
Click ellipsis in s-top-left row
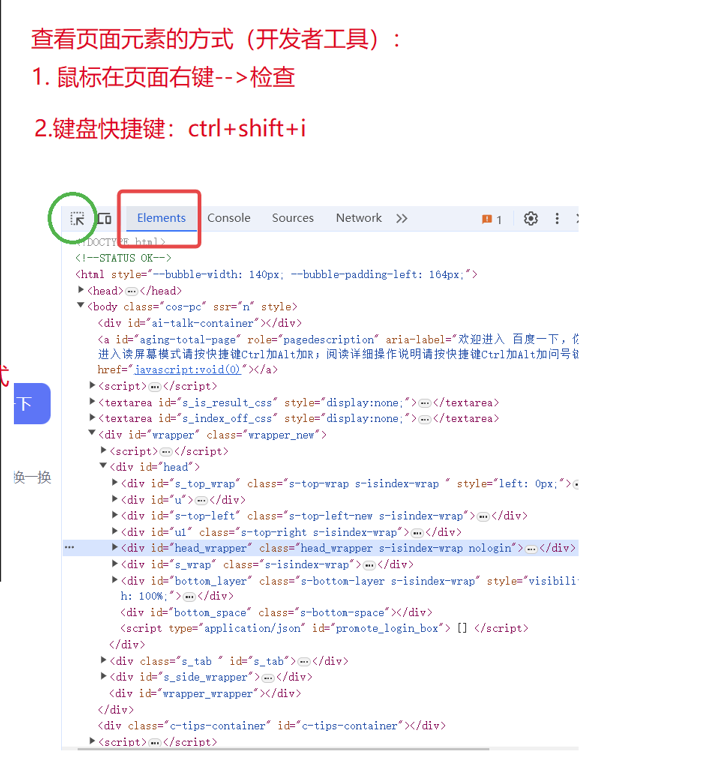coord(484,517)
